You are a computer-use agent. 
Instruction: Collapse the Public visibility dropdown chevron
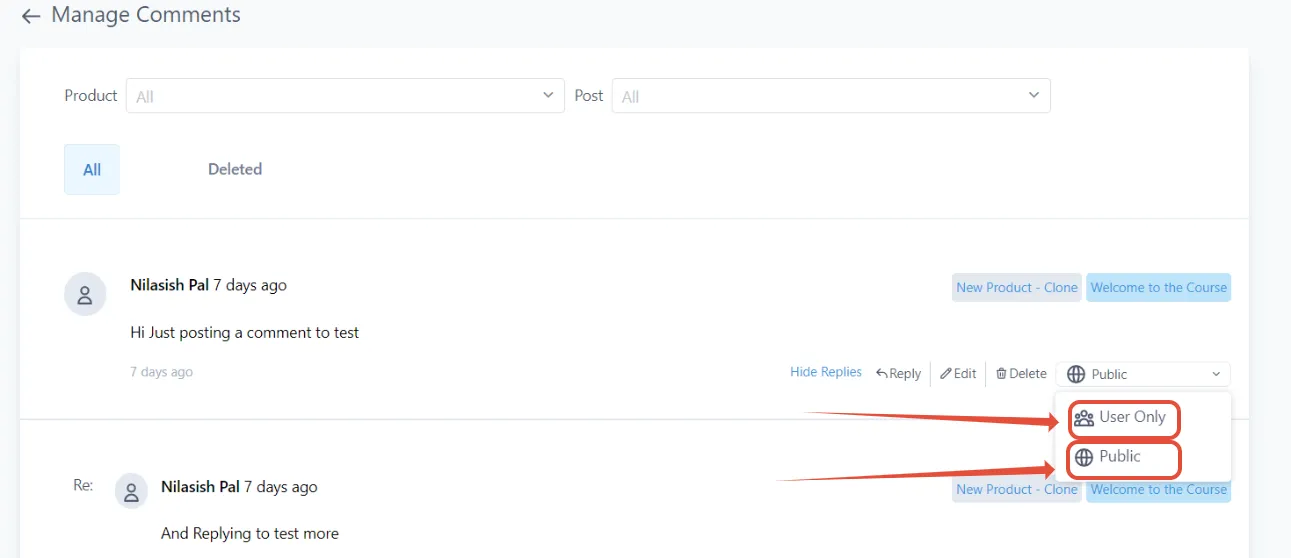point(1216,374)
